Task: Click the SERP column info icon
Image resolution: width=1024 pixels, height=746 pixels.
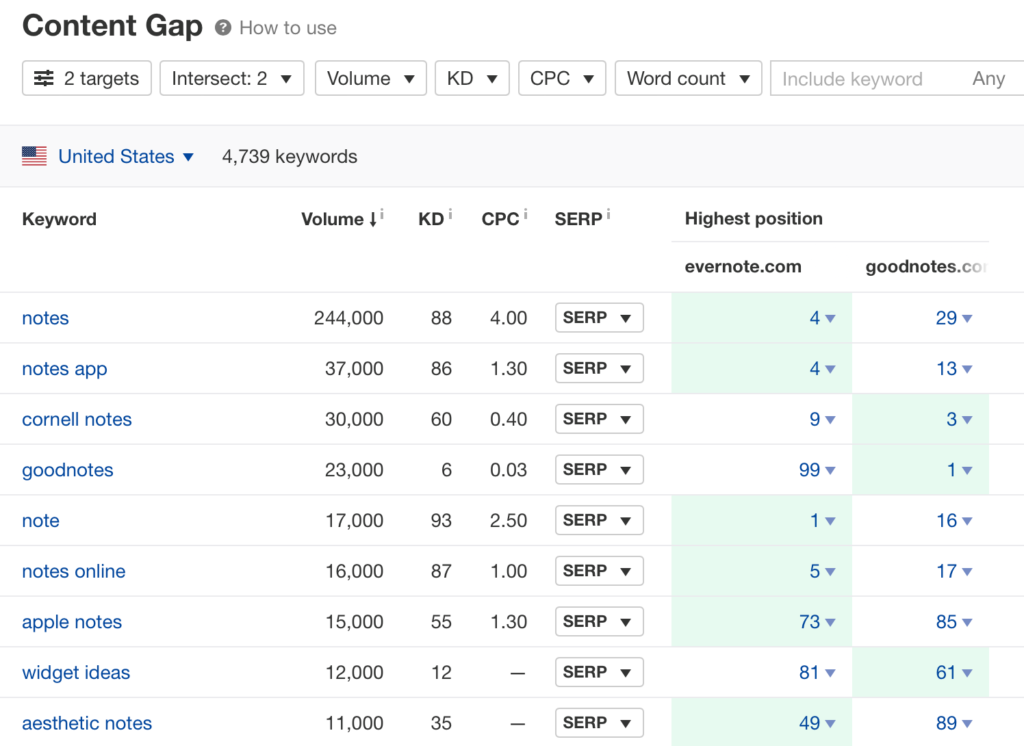Action: click(x=608, y=213)
